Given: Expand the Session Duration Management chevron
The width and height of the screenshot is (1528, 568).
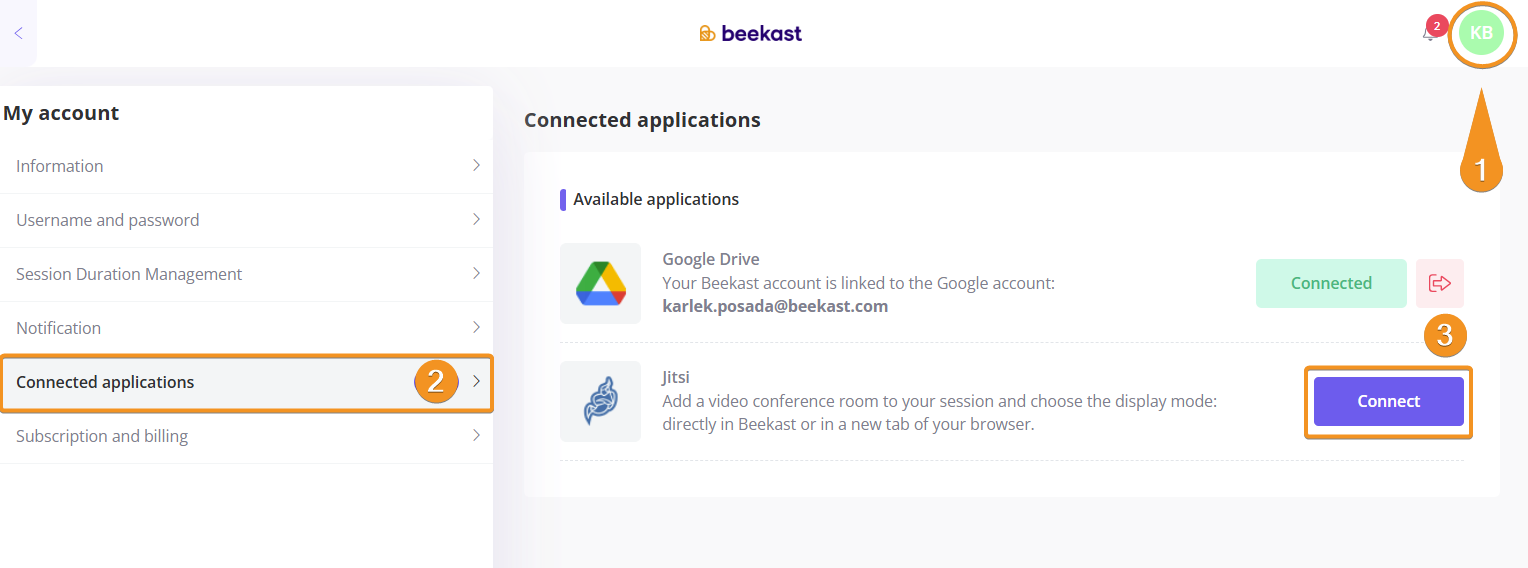Looking at the screenshot, I should (x=476, y=274).
